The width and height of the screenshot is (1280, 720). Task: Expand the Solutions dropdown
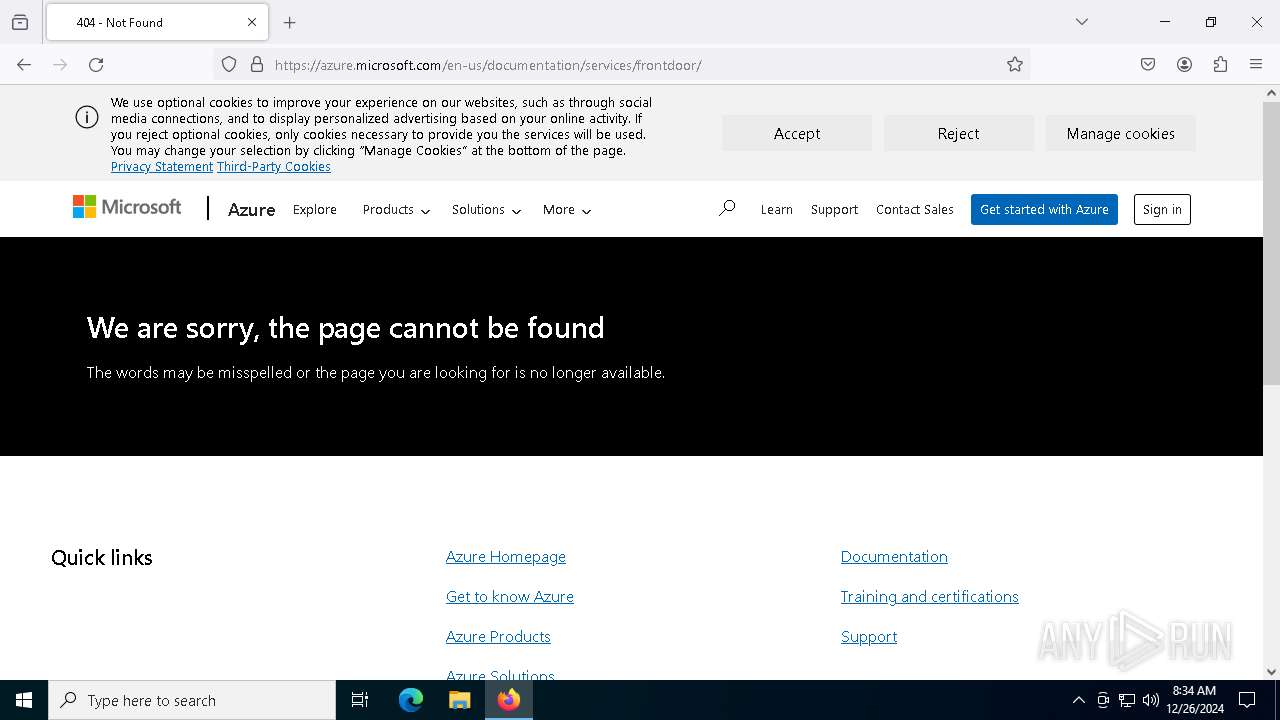click(486, 210)
